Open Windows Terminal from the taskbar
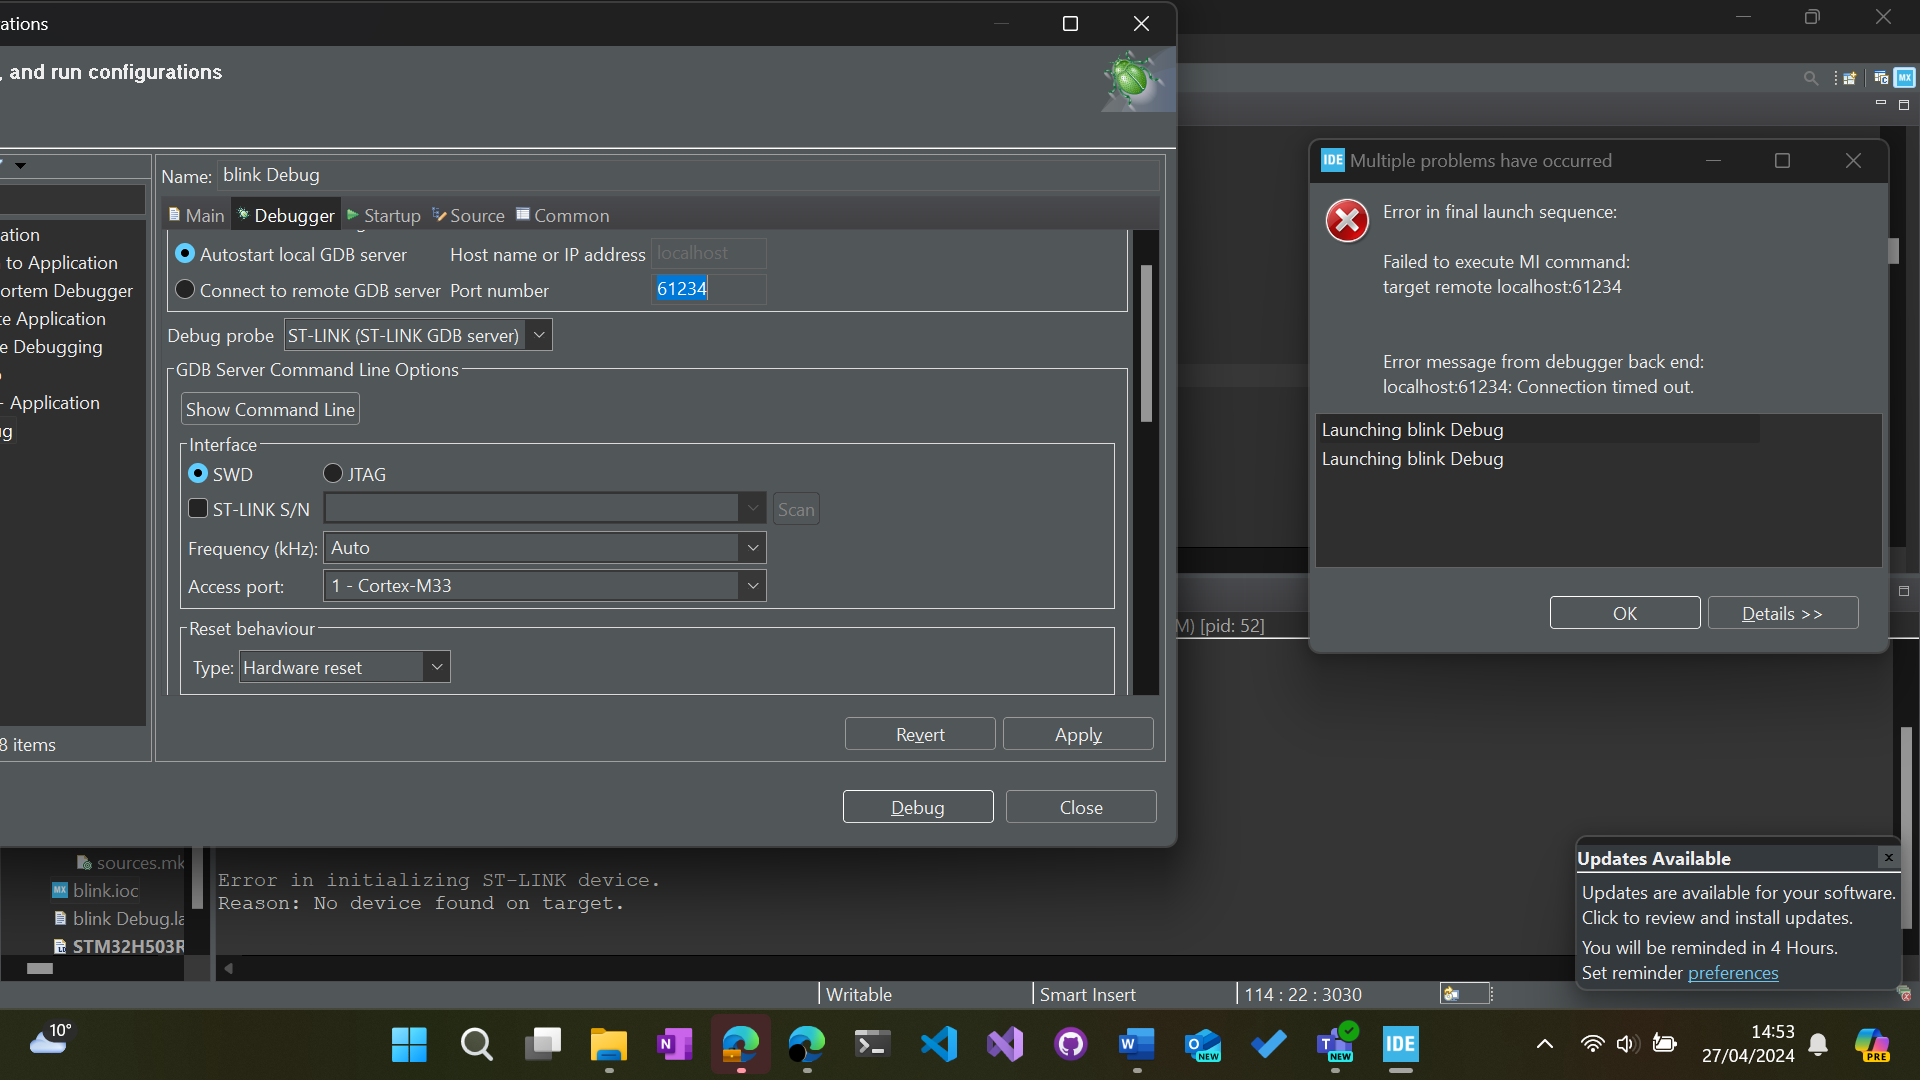Viewport: 1920px width, 1080px height. click(871, 1043)
